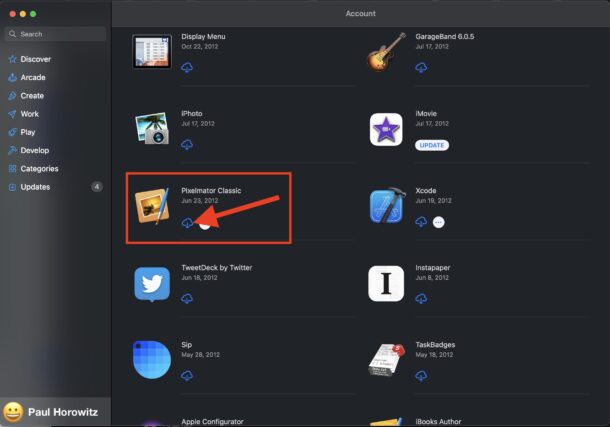Click Sip title text

click(186, 345)
